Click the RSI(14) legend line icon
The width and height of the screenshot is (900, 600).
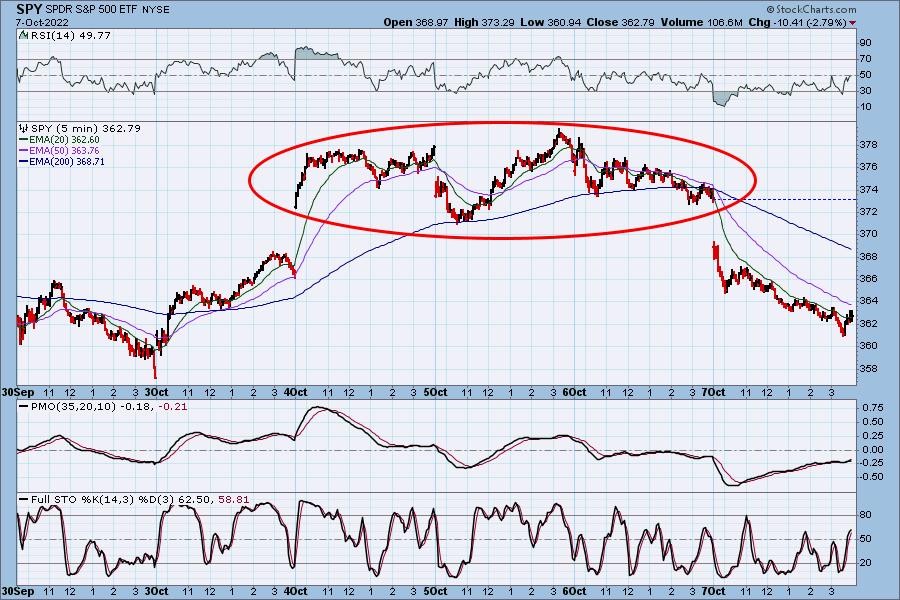click(x=23, y=35)
